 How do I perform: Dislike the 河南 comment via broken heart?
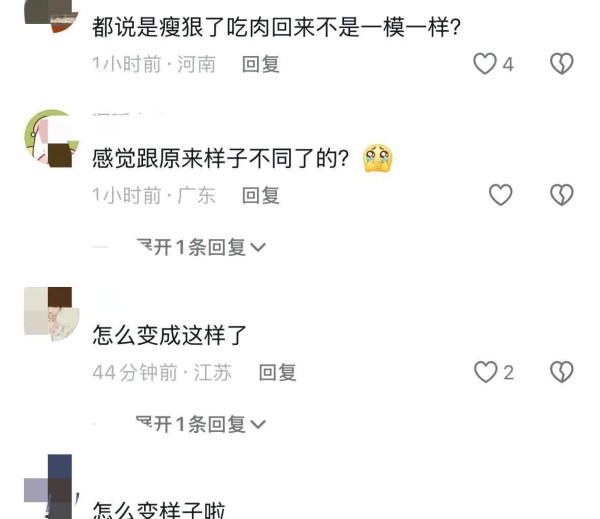point(561,64)
